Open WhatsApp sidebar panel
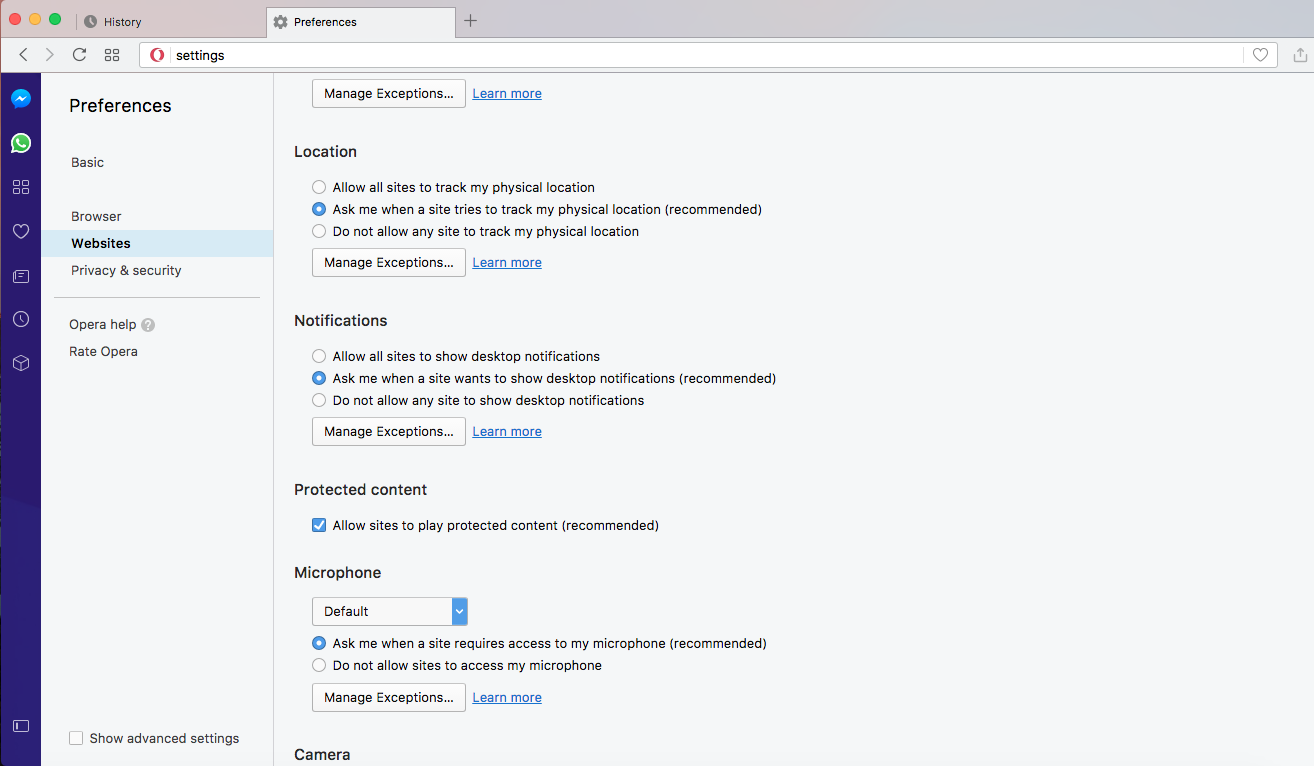Image resolution: width=1314 pixels, height=766 pixels. [x=21, y=143]
